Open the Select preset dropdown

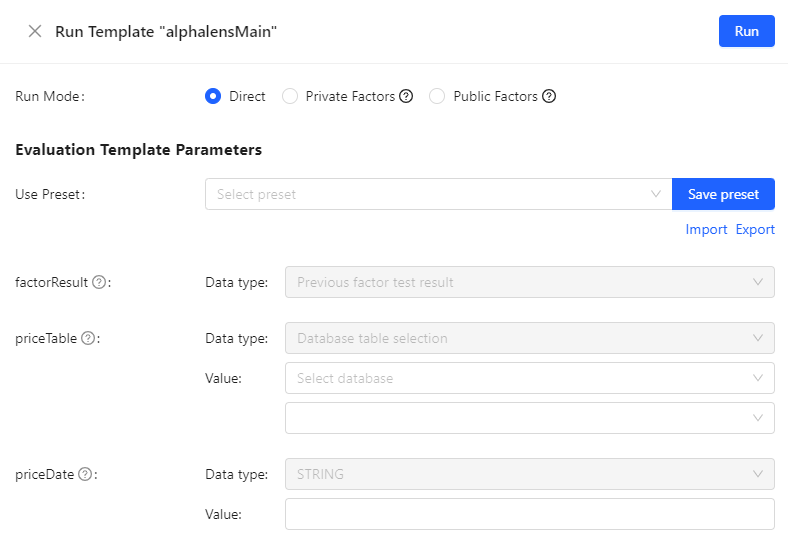tap(438, 194)
